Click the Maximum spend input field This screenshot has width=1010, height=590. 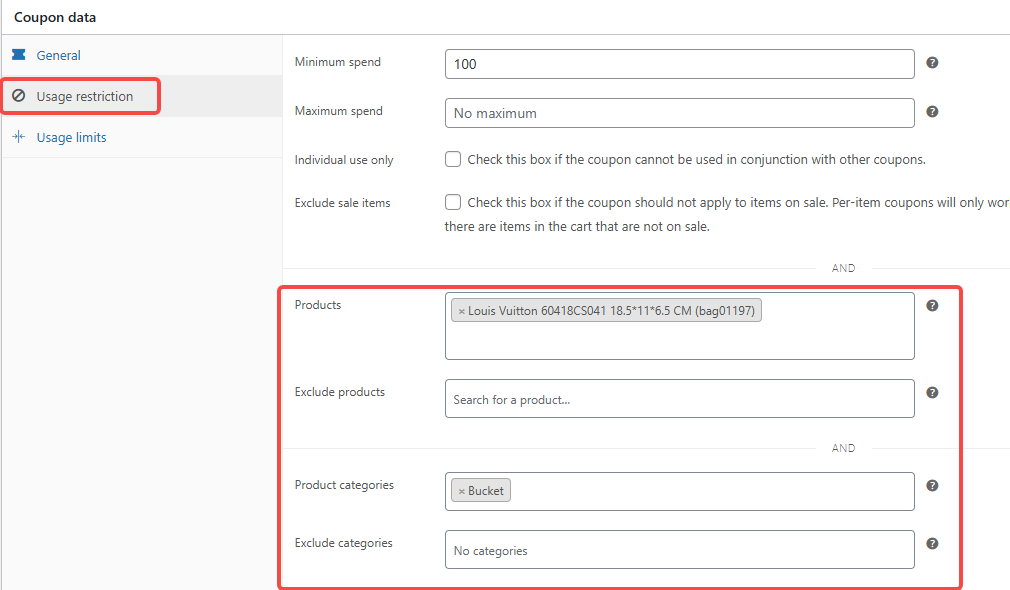[x=679, y=113]
